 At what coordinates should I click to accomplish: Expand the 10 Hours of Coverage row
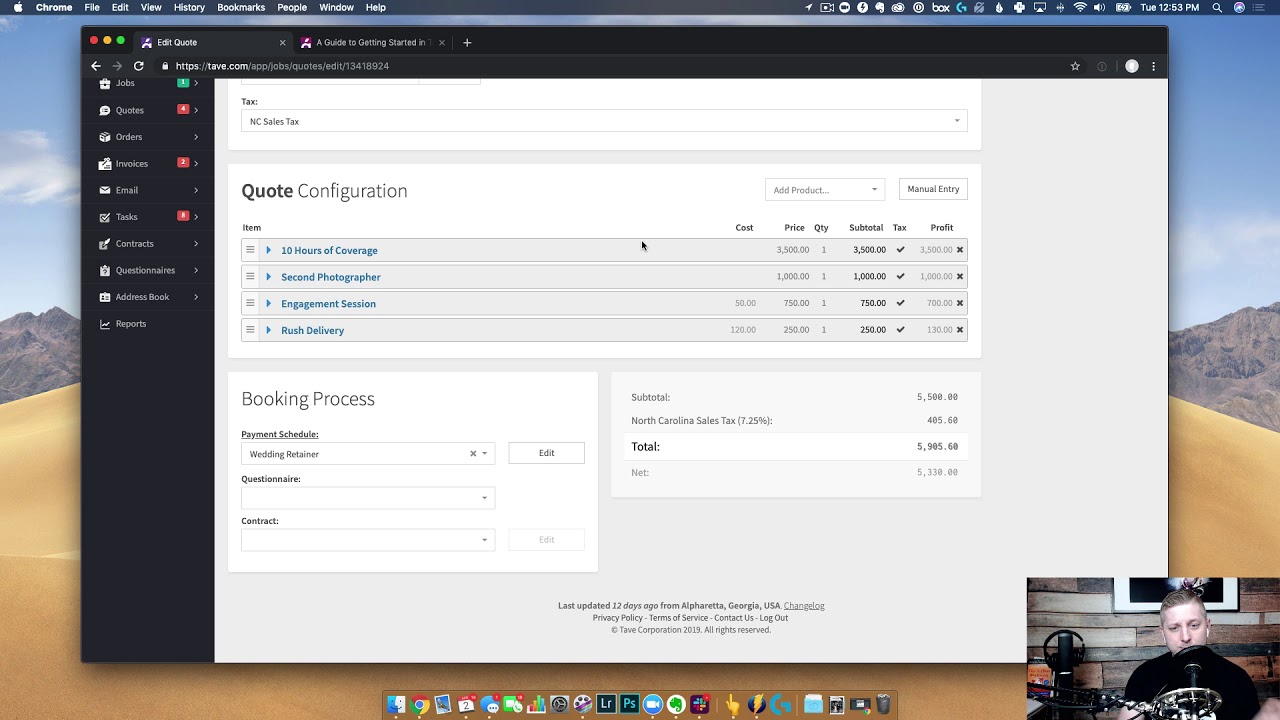point(268,250)
